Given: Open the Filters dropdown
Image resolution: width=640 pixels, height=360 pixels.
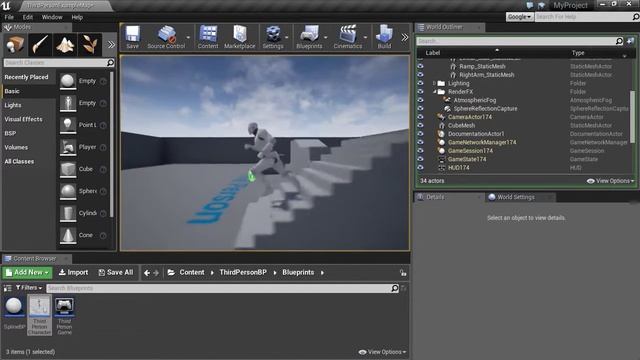Looking at the screenshot, I should pos(29,288).
